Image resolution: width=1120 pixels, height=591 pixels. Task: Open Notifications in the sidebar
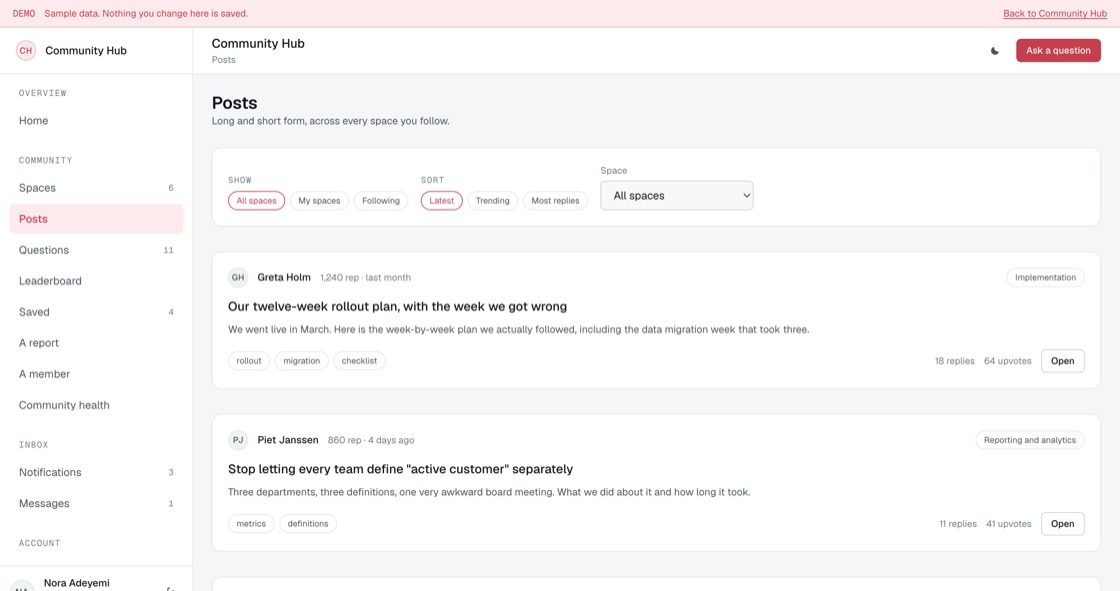[x=96, y=472]
